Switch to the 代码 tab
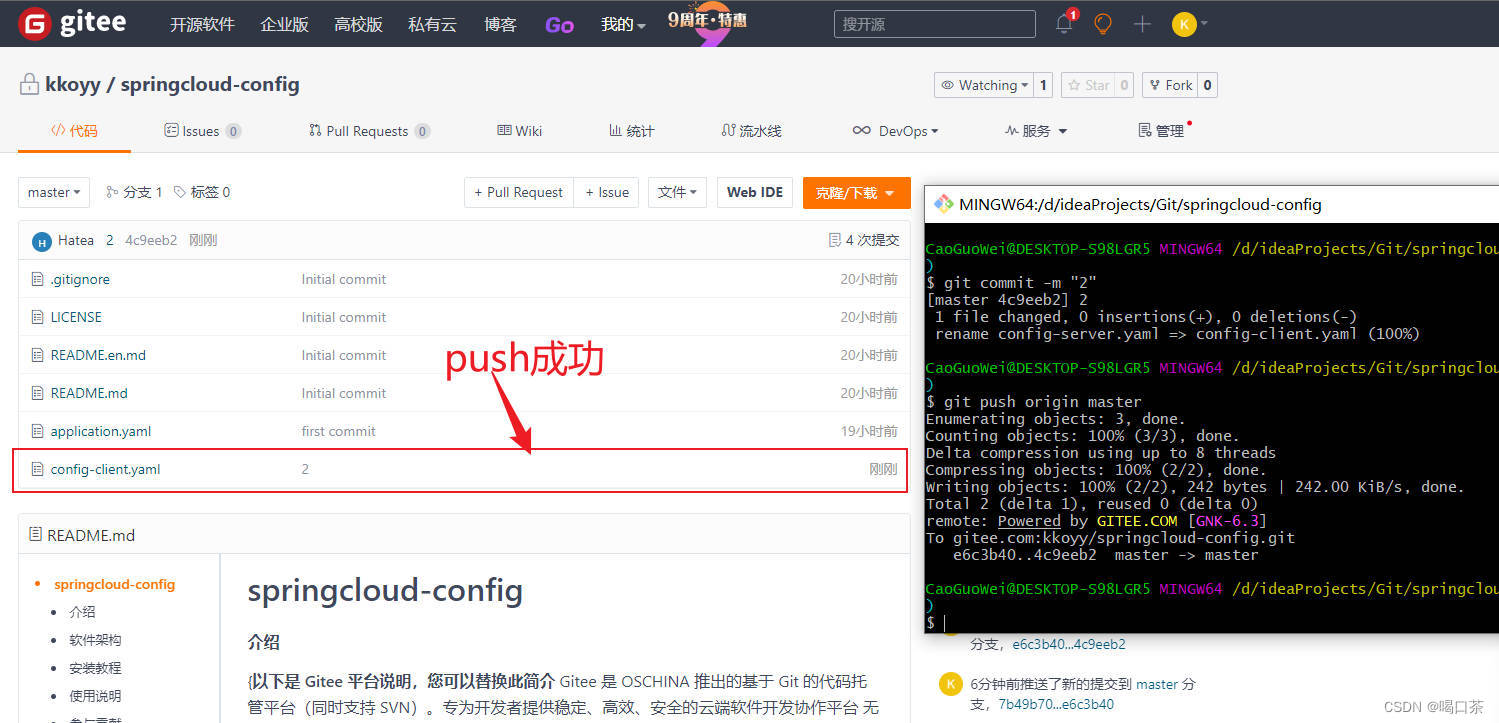1499x723 pixels. pos(74,130)
